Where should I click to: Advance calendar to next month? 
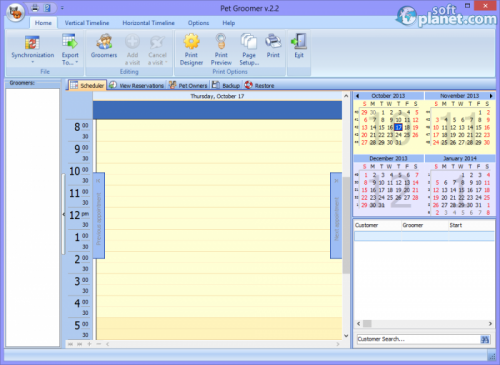pos(491,96)
